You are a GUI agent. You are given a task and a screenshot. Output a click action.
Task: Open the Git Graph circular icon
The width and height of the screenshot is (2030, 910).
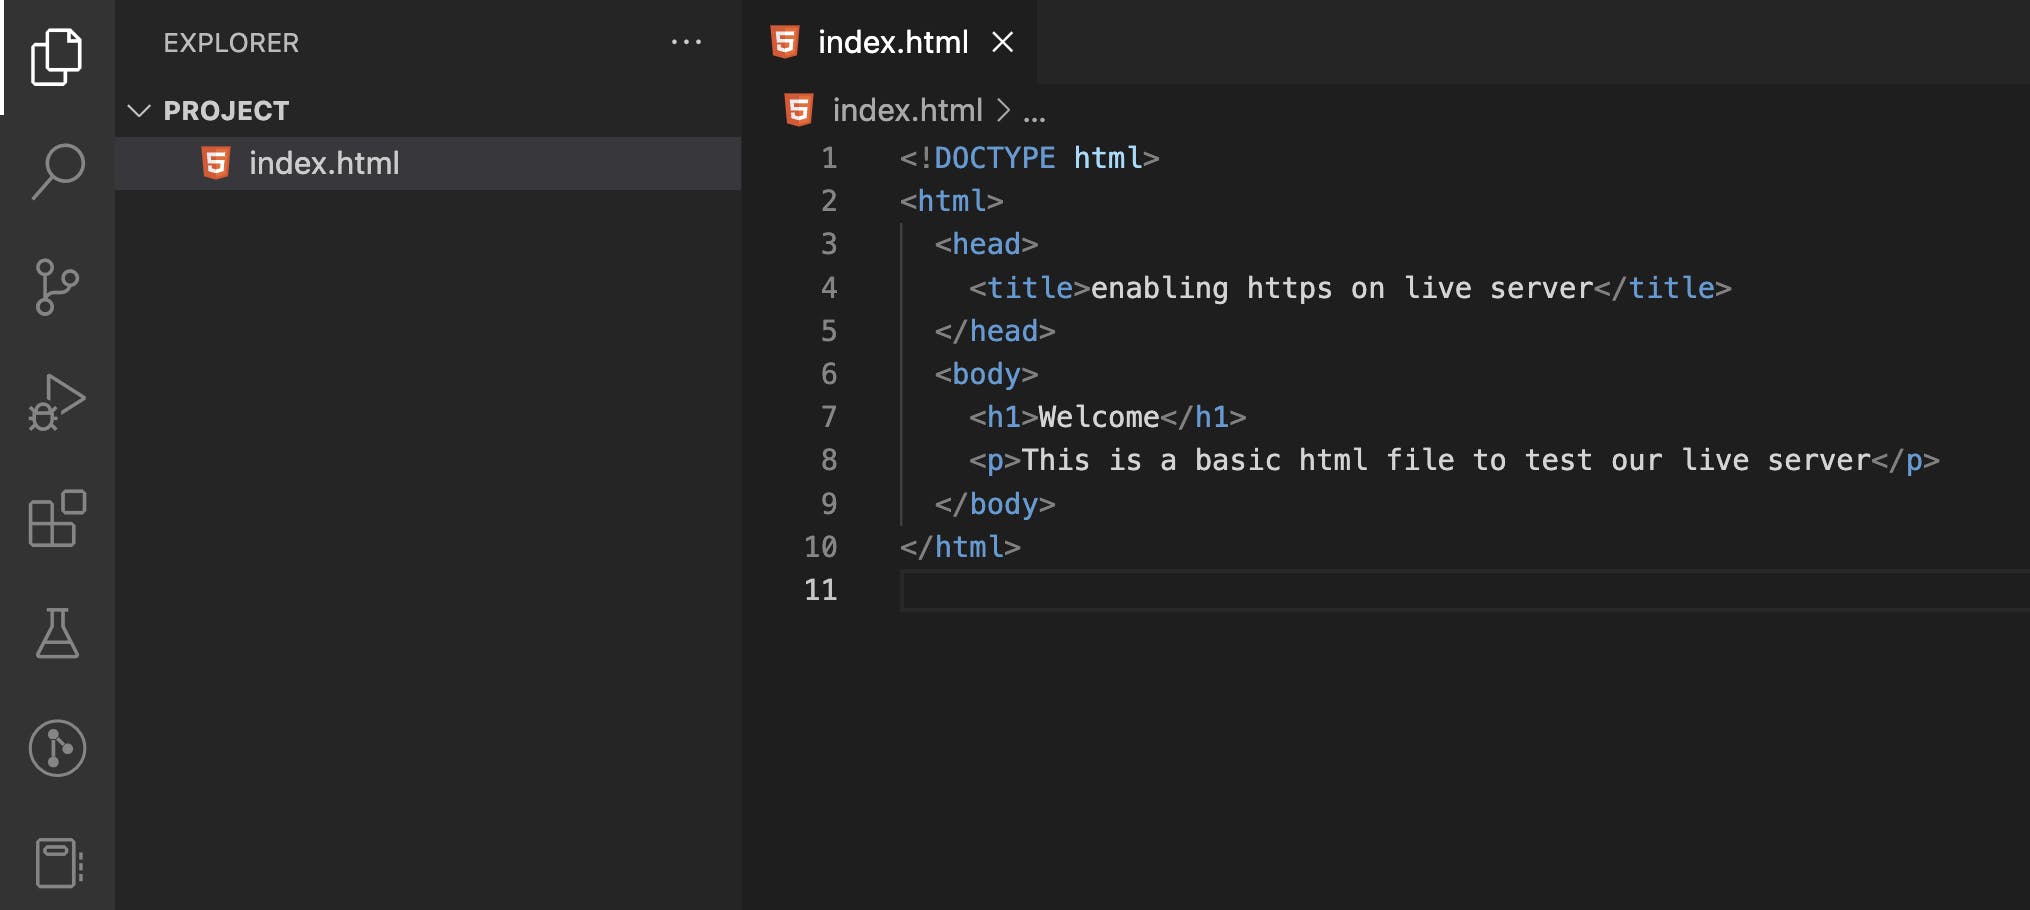57,748
